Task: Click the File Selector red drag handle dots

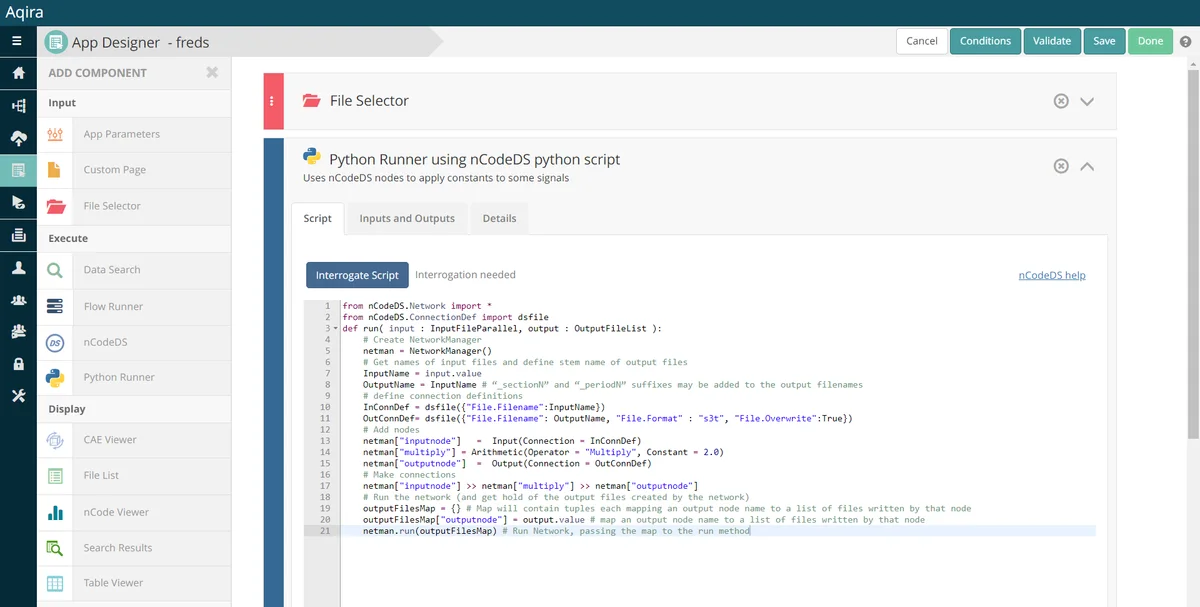Action: point(274,101)
